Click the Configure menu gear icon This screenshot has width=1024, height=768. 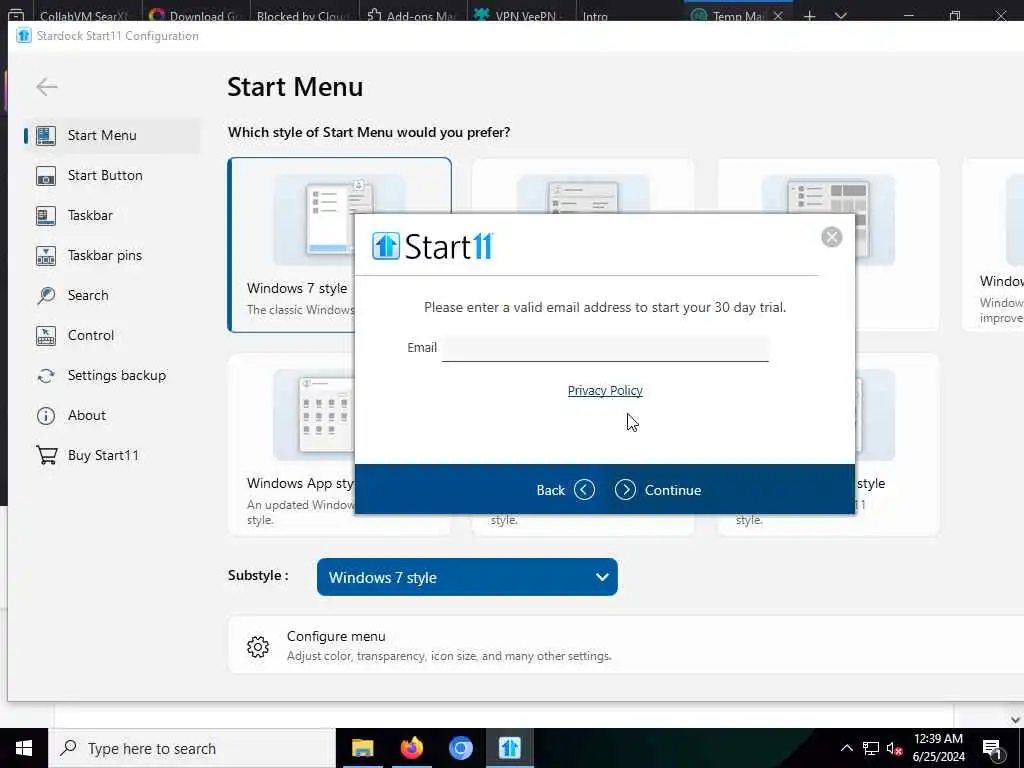tap(258, 647)
